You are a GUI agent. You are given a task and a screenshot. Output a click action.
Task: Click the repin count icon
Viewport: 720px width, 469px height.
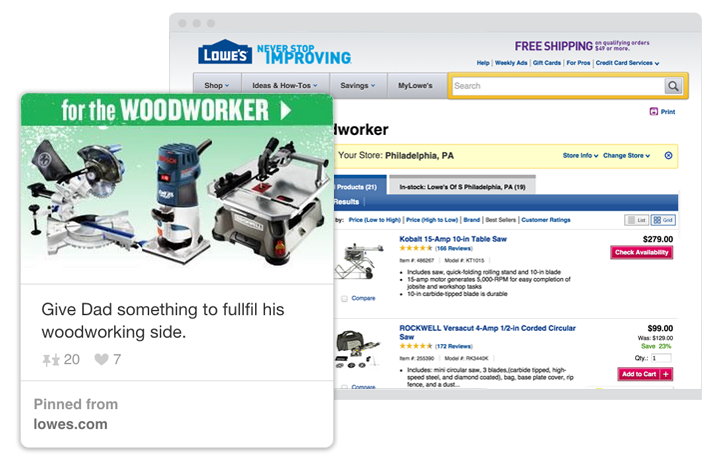coord(51,360)
